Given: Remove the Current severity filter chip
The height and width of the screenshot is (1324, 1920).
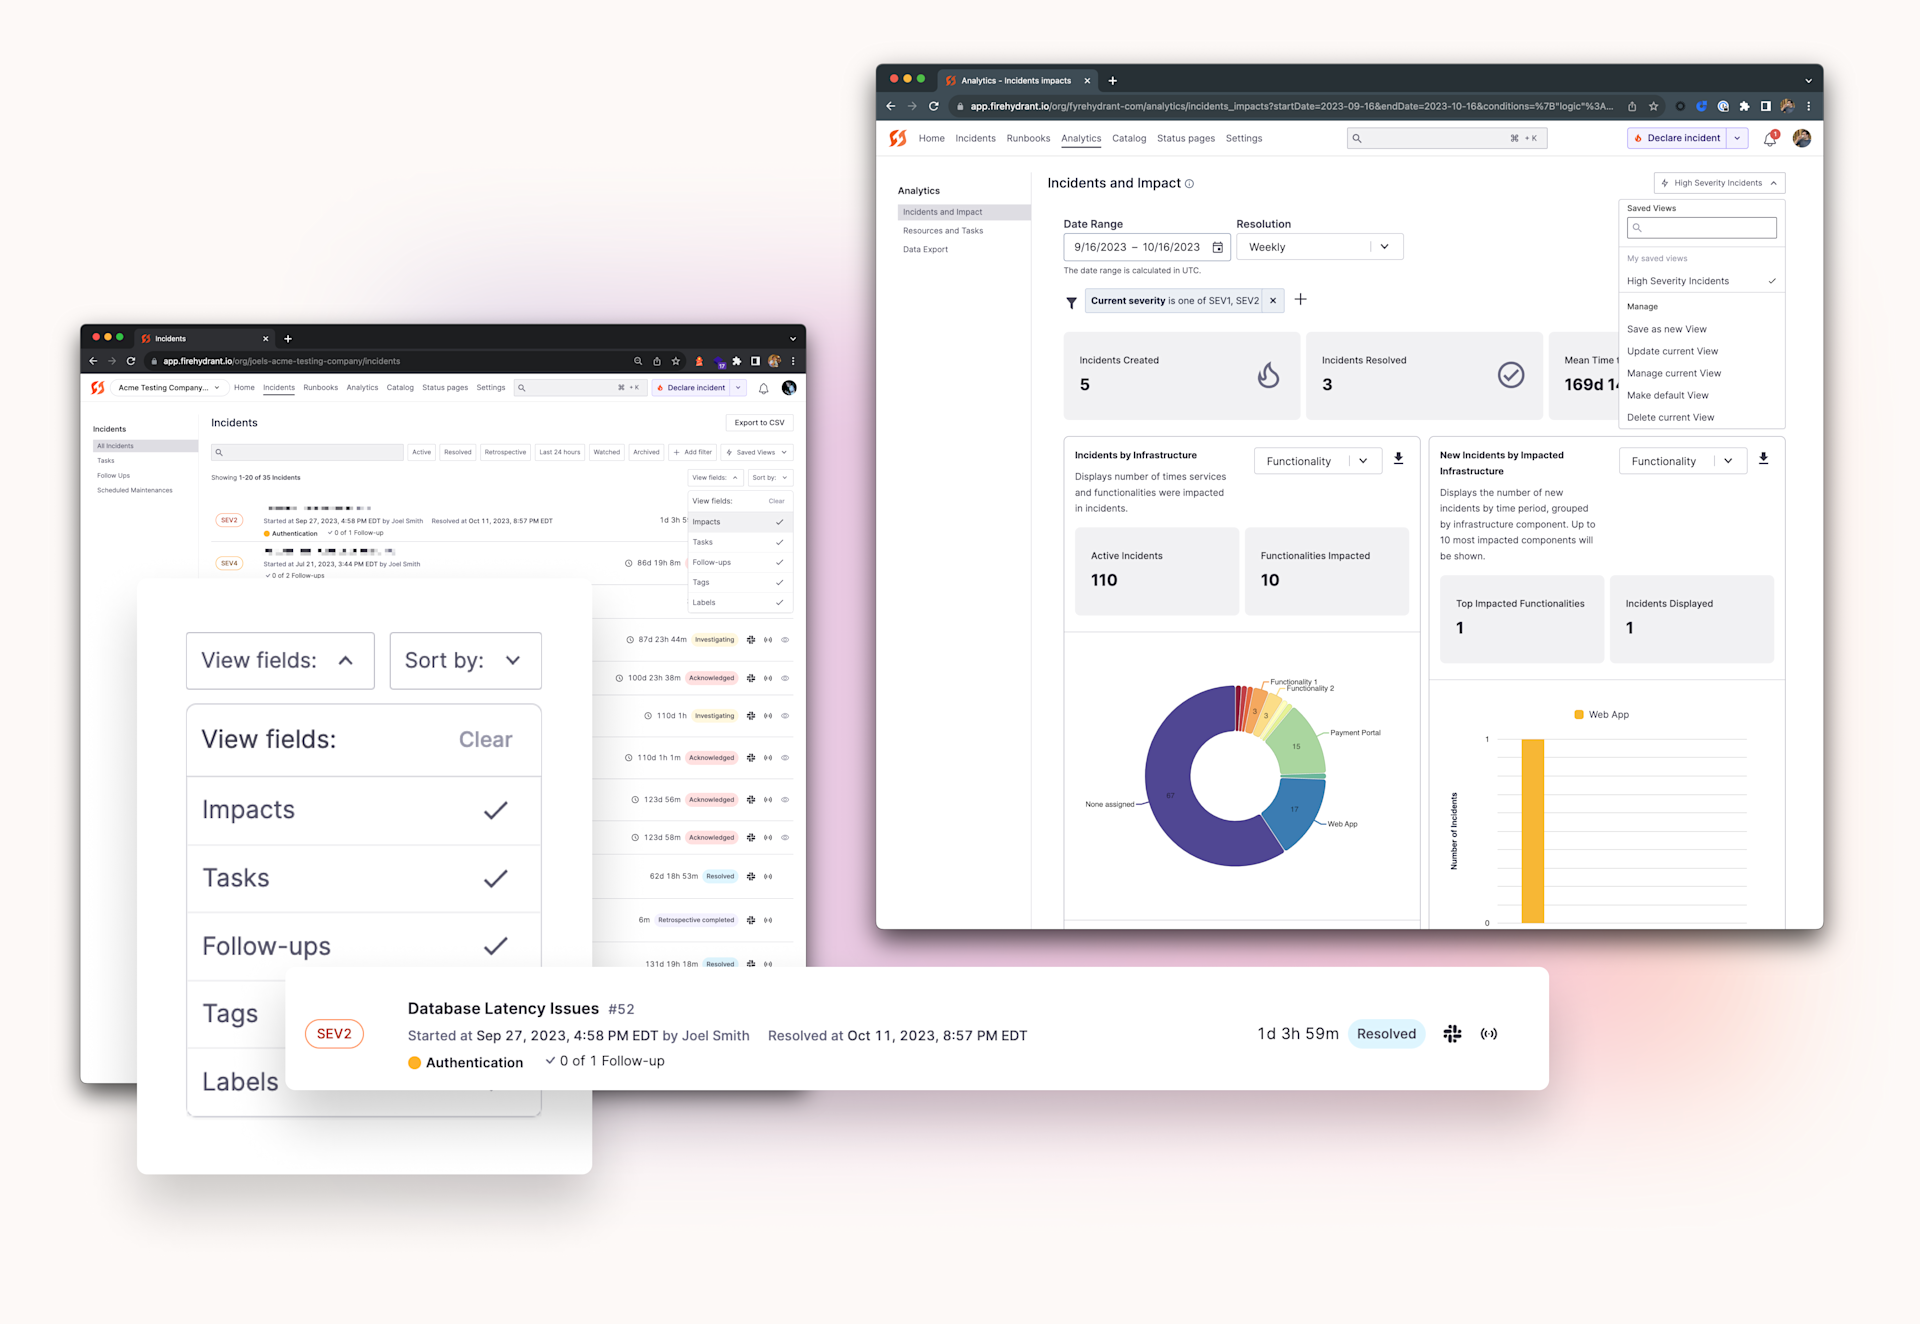Looking at the screenshot, I should [1272, 301].
